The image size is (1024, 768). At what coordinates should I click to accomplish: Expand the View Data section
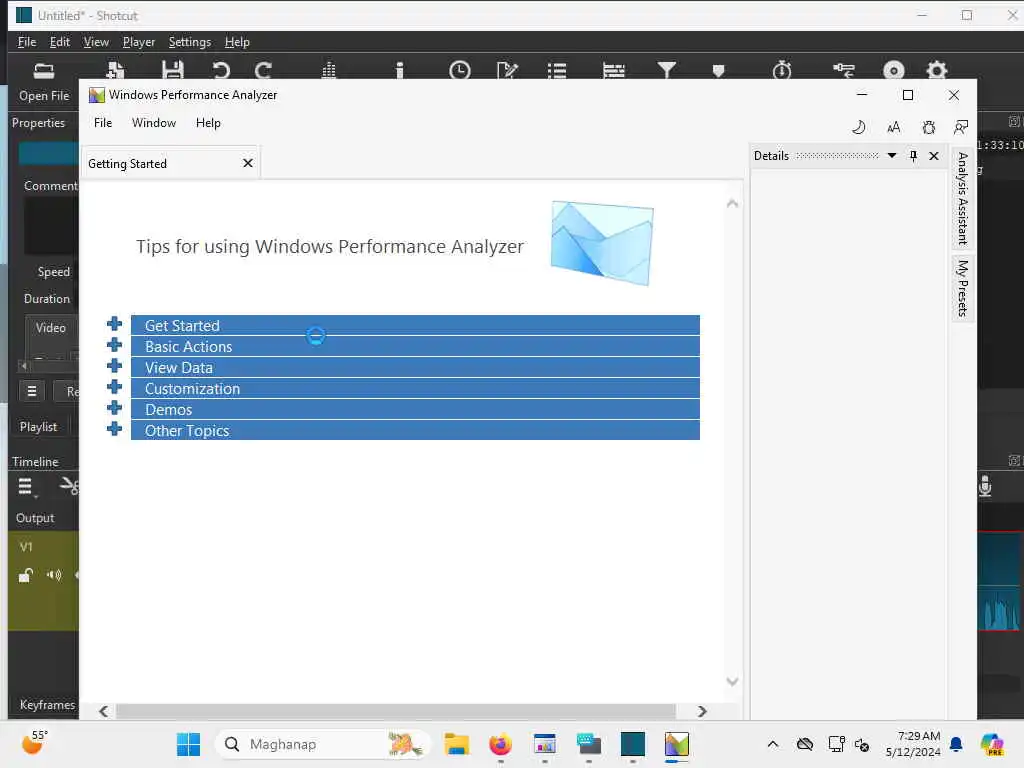(x=114, y=366)
